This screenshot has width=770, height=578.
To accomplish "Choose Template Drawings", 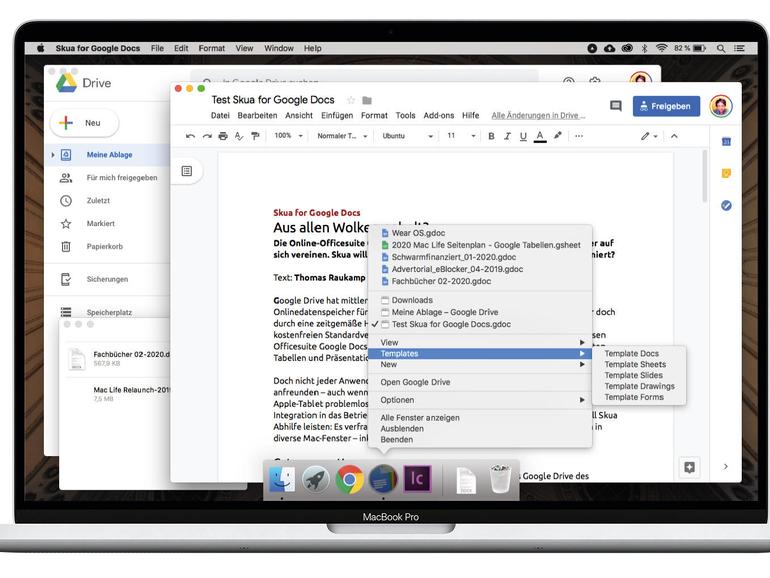I will 639,386.
